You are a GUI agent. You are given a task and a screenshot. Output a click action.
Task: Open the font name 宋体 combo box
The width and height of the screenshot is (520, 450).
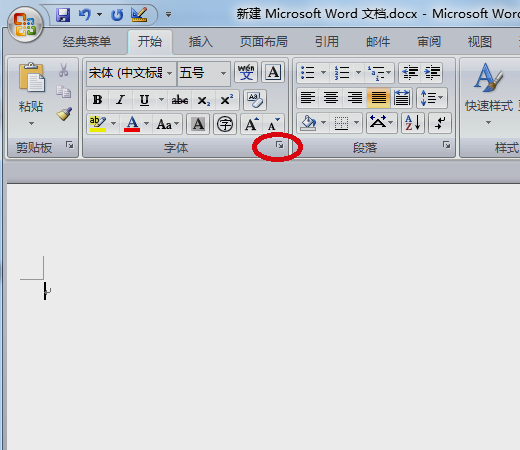point(131,73)
